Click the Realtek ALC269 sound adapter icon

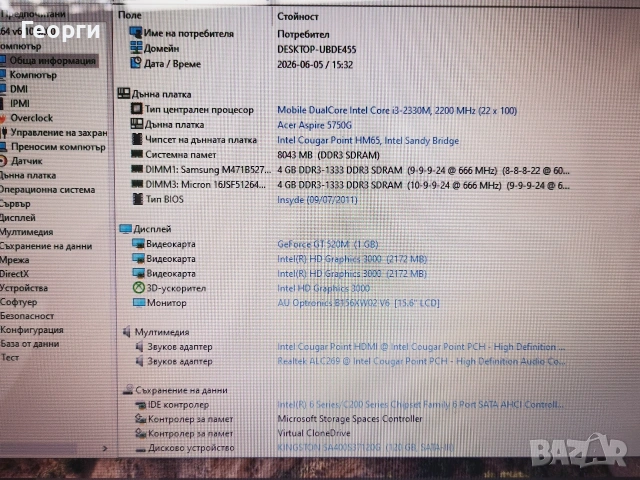(x=140, y=361)
